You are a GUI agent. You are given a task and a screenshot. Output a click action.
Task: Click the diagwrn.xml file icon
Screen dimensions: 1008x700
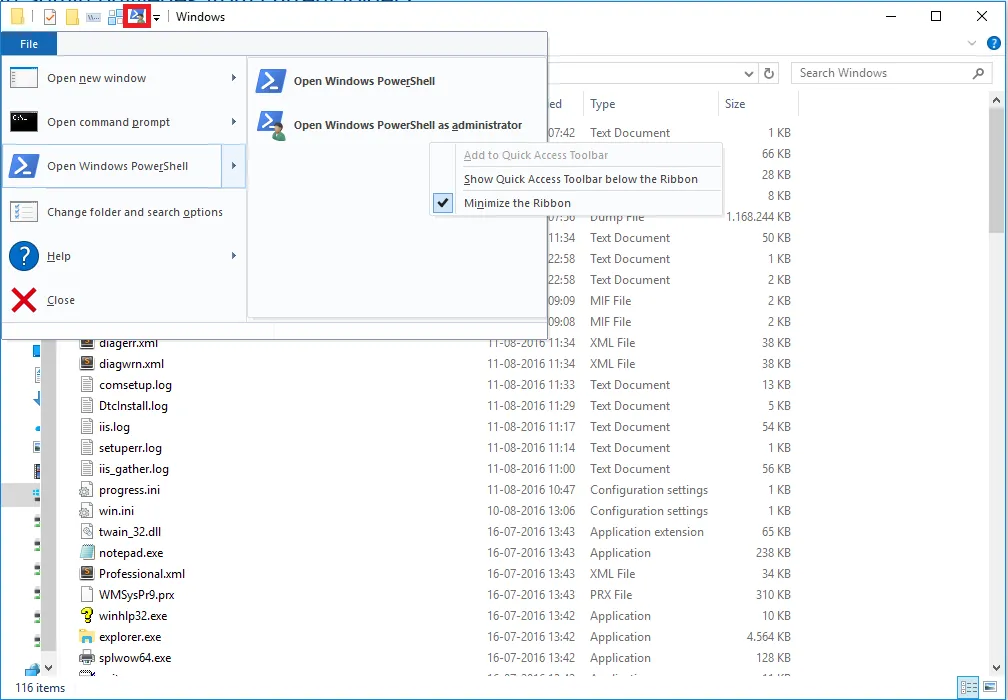coord(87,363)
